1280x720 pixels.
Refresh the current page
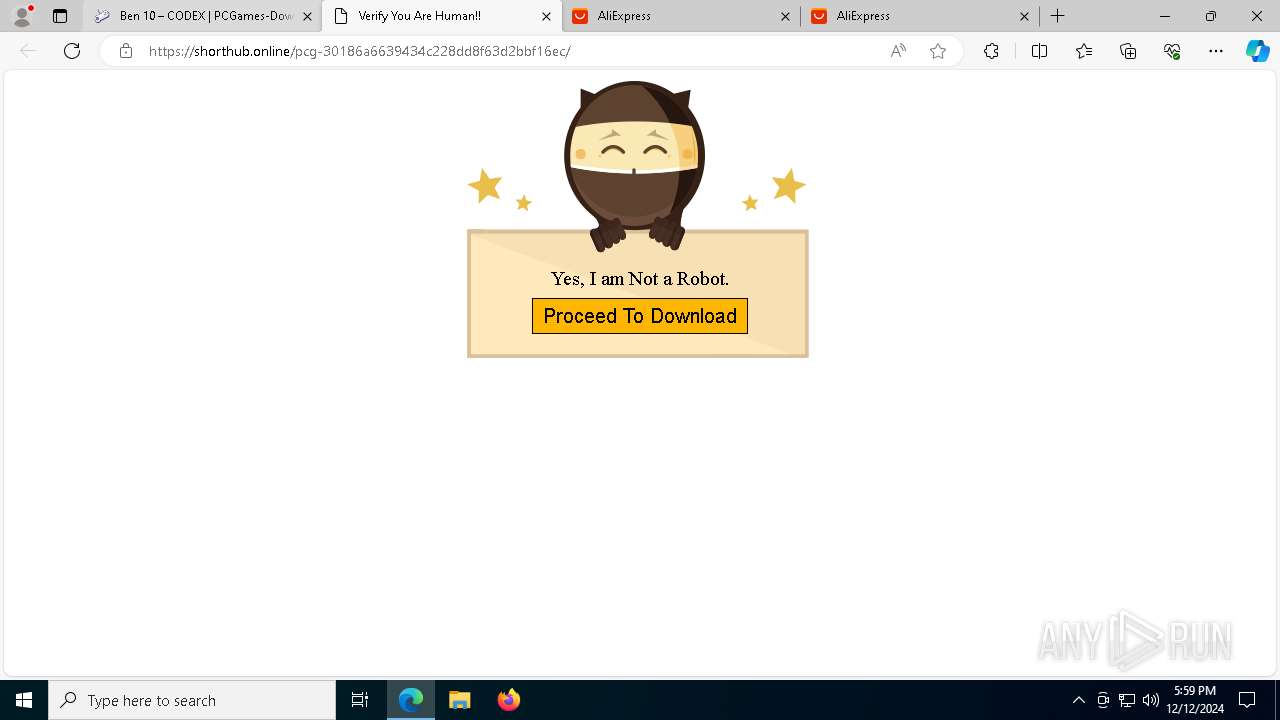(72, 51)
